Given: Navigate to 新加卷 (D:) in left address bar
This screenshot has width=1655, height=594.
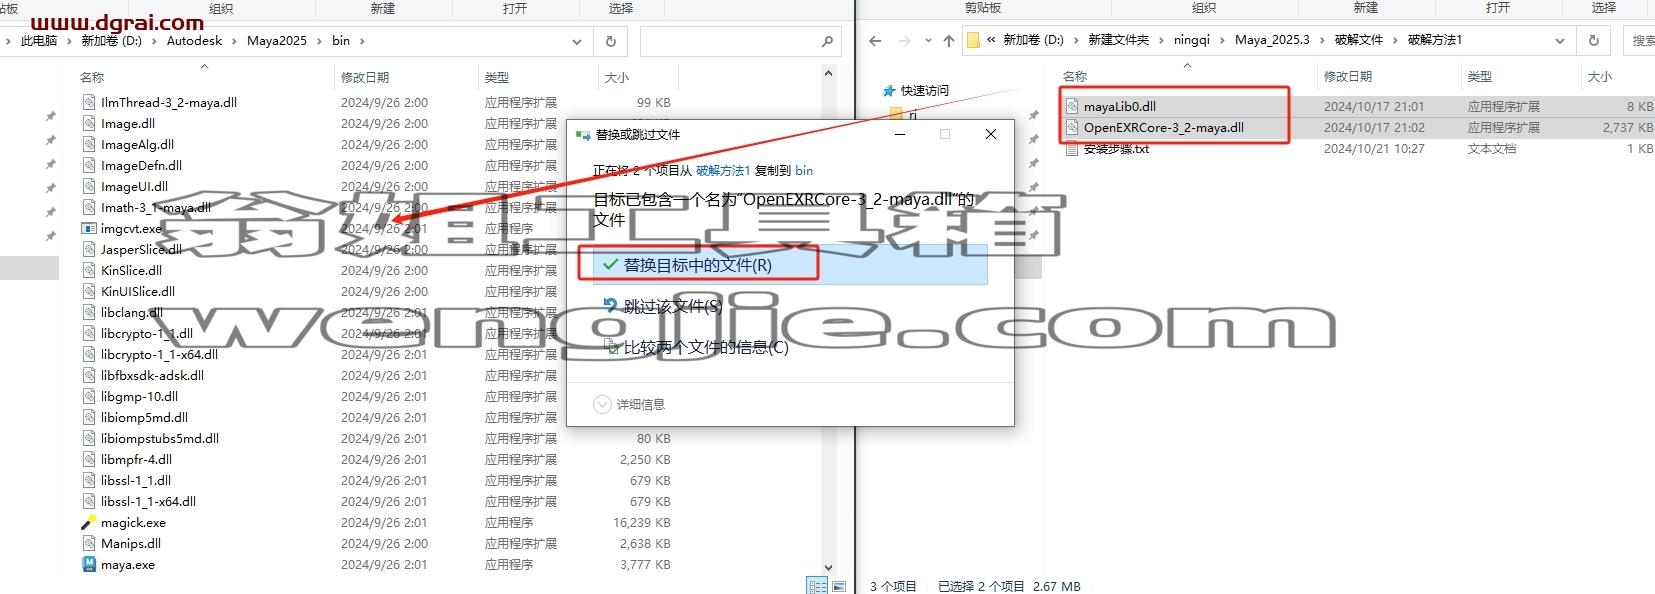Looking at the screenshot, I should pos(111,41).
